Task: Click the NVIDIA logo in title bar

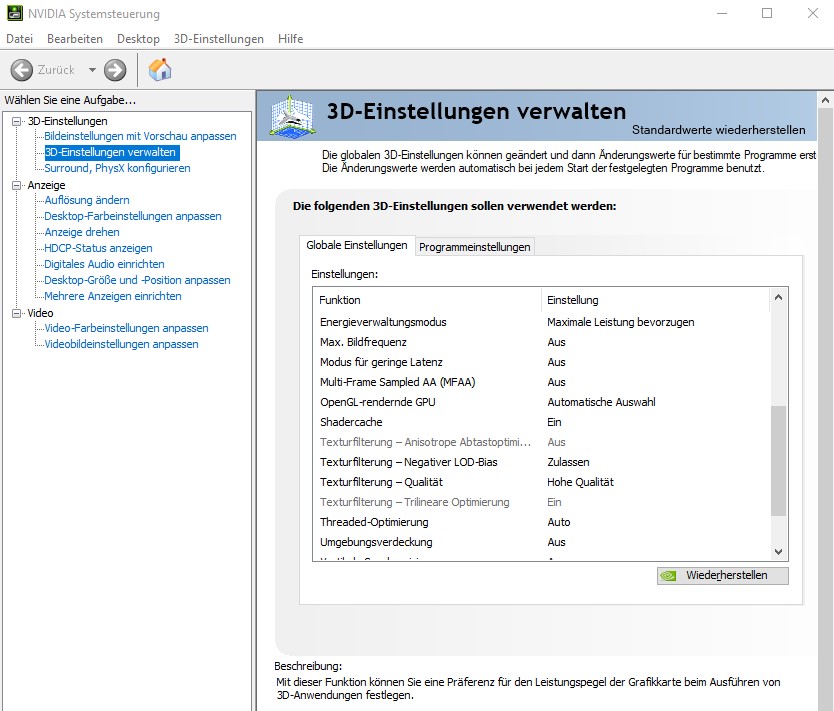Action: 13,14
